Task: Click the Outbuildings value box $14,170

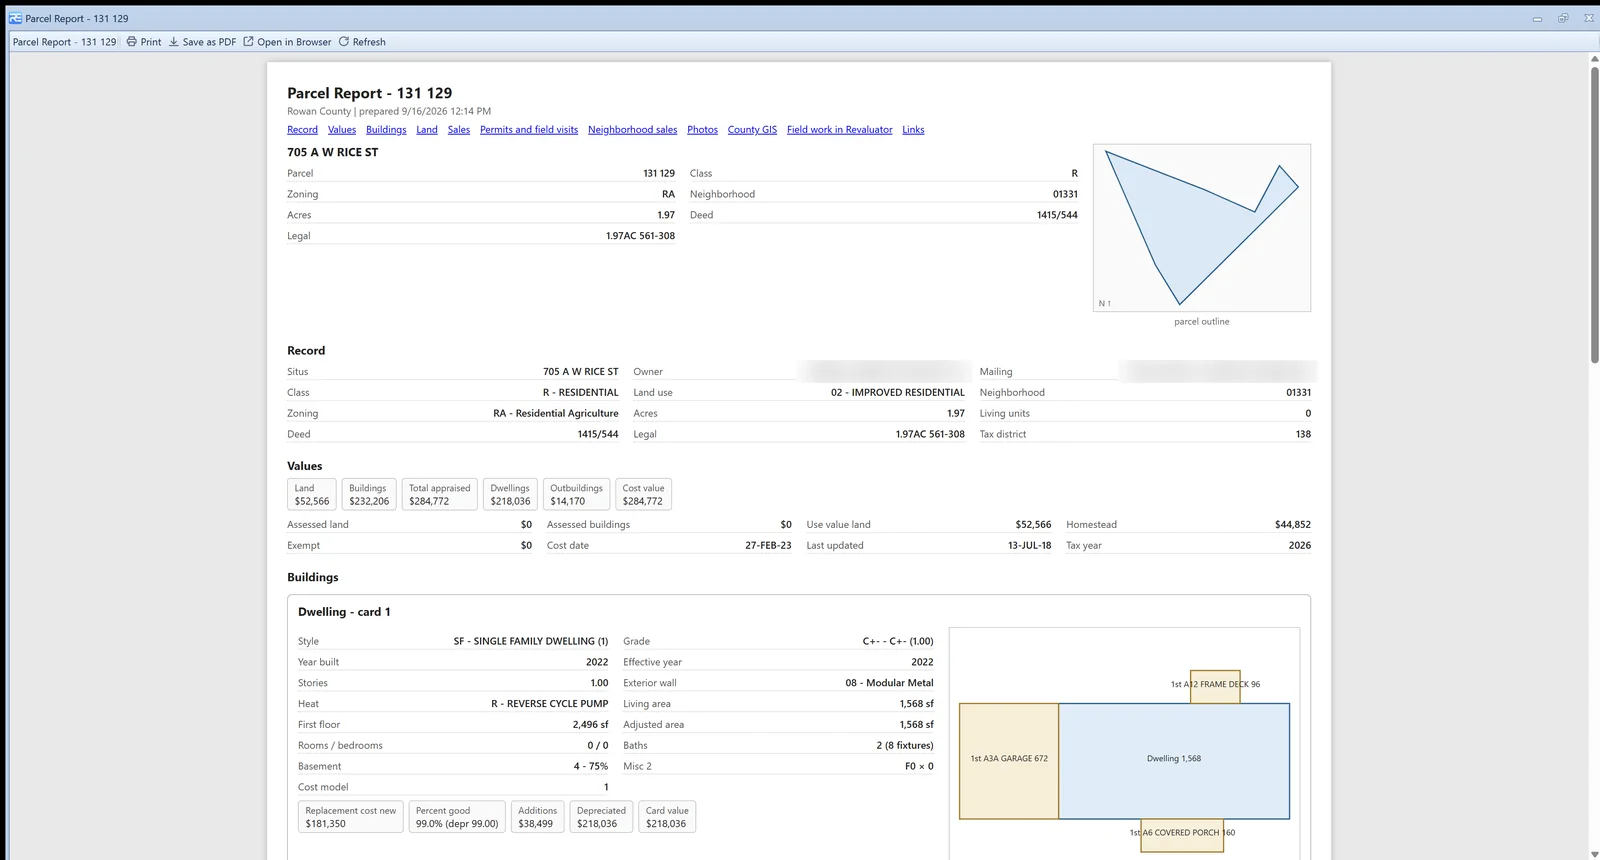Action: [x=576, y=495]
